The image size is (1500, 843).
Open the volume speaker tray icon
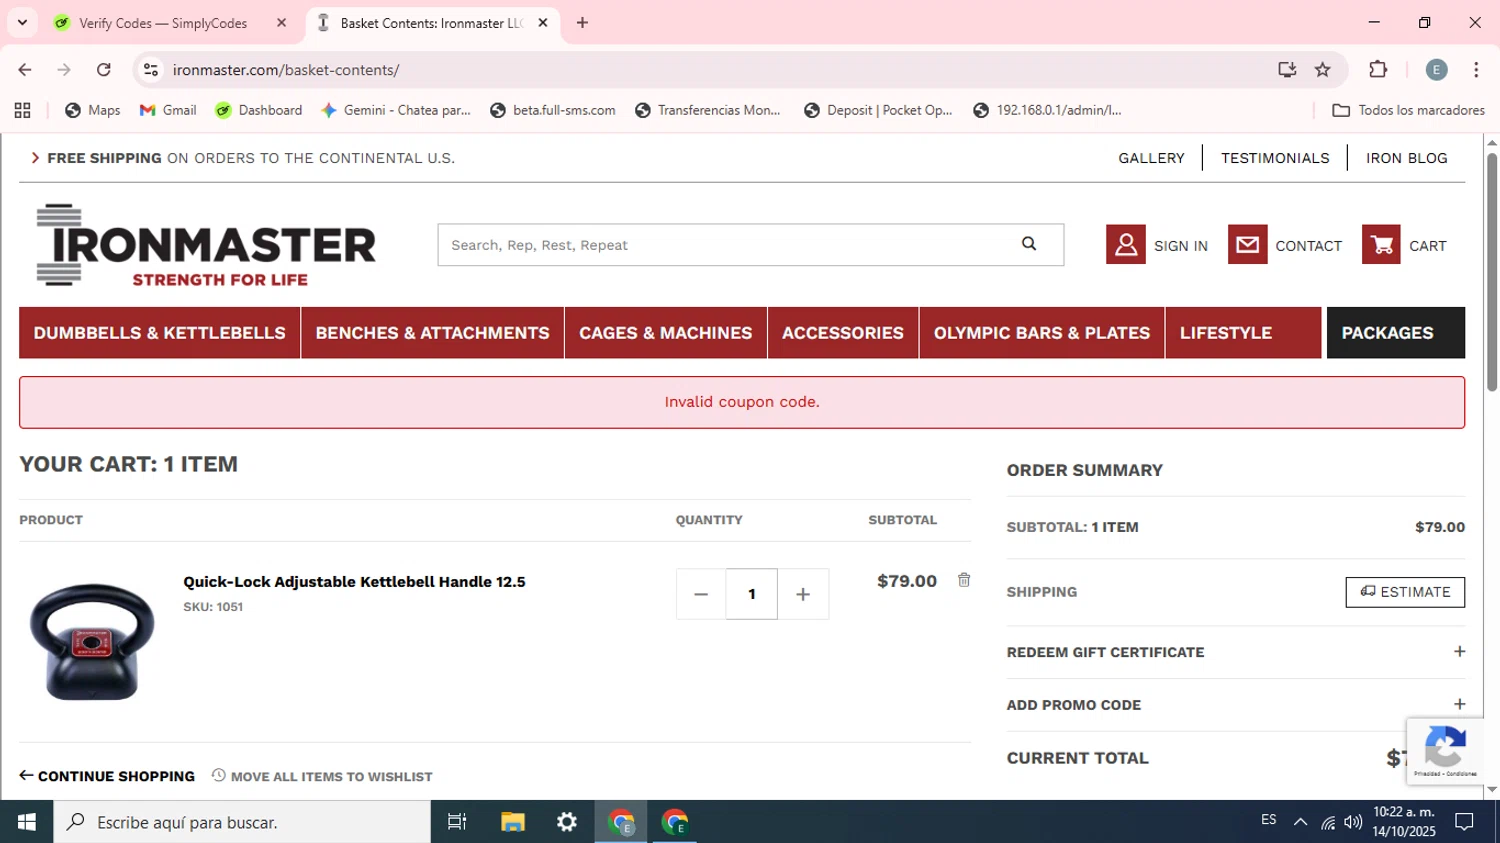point(1353,822)
